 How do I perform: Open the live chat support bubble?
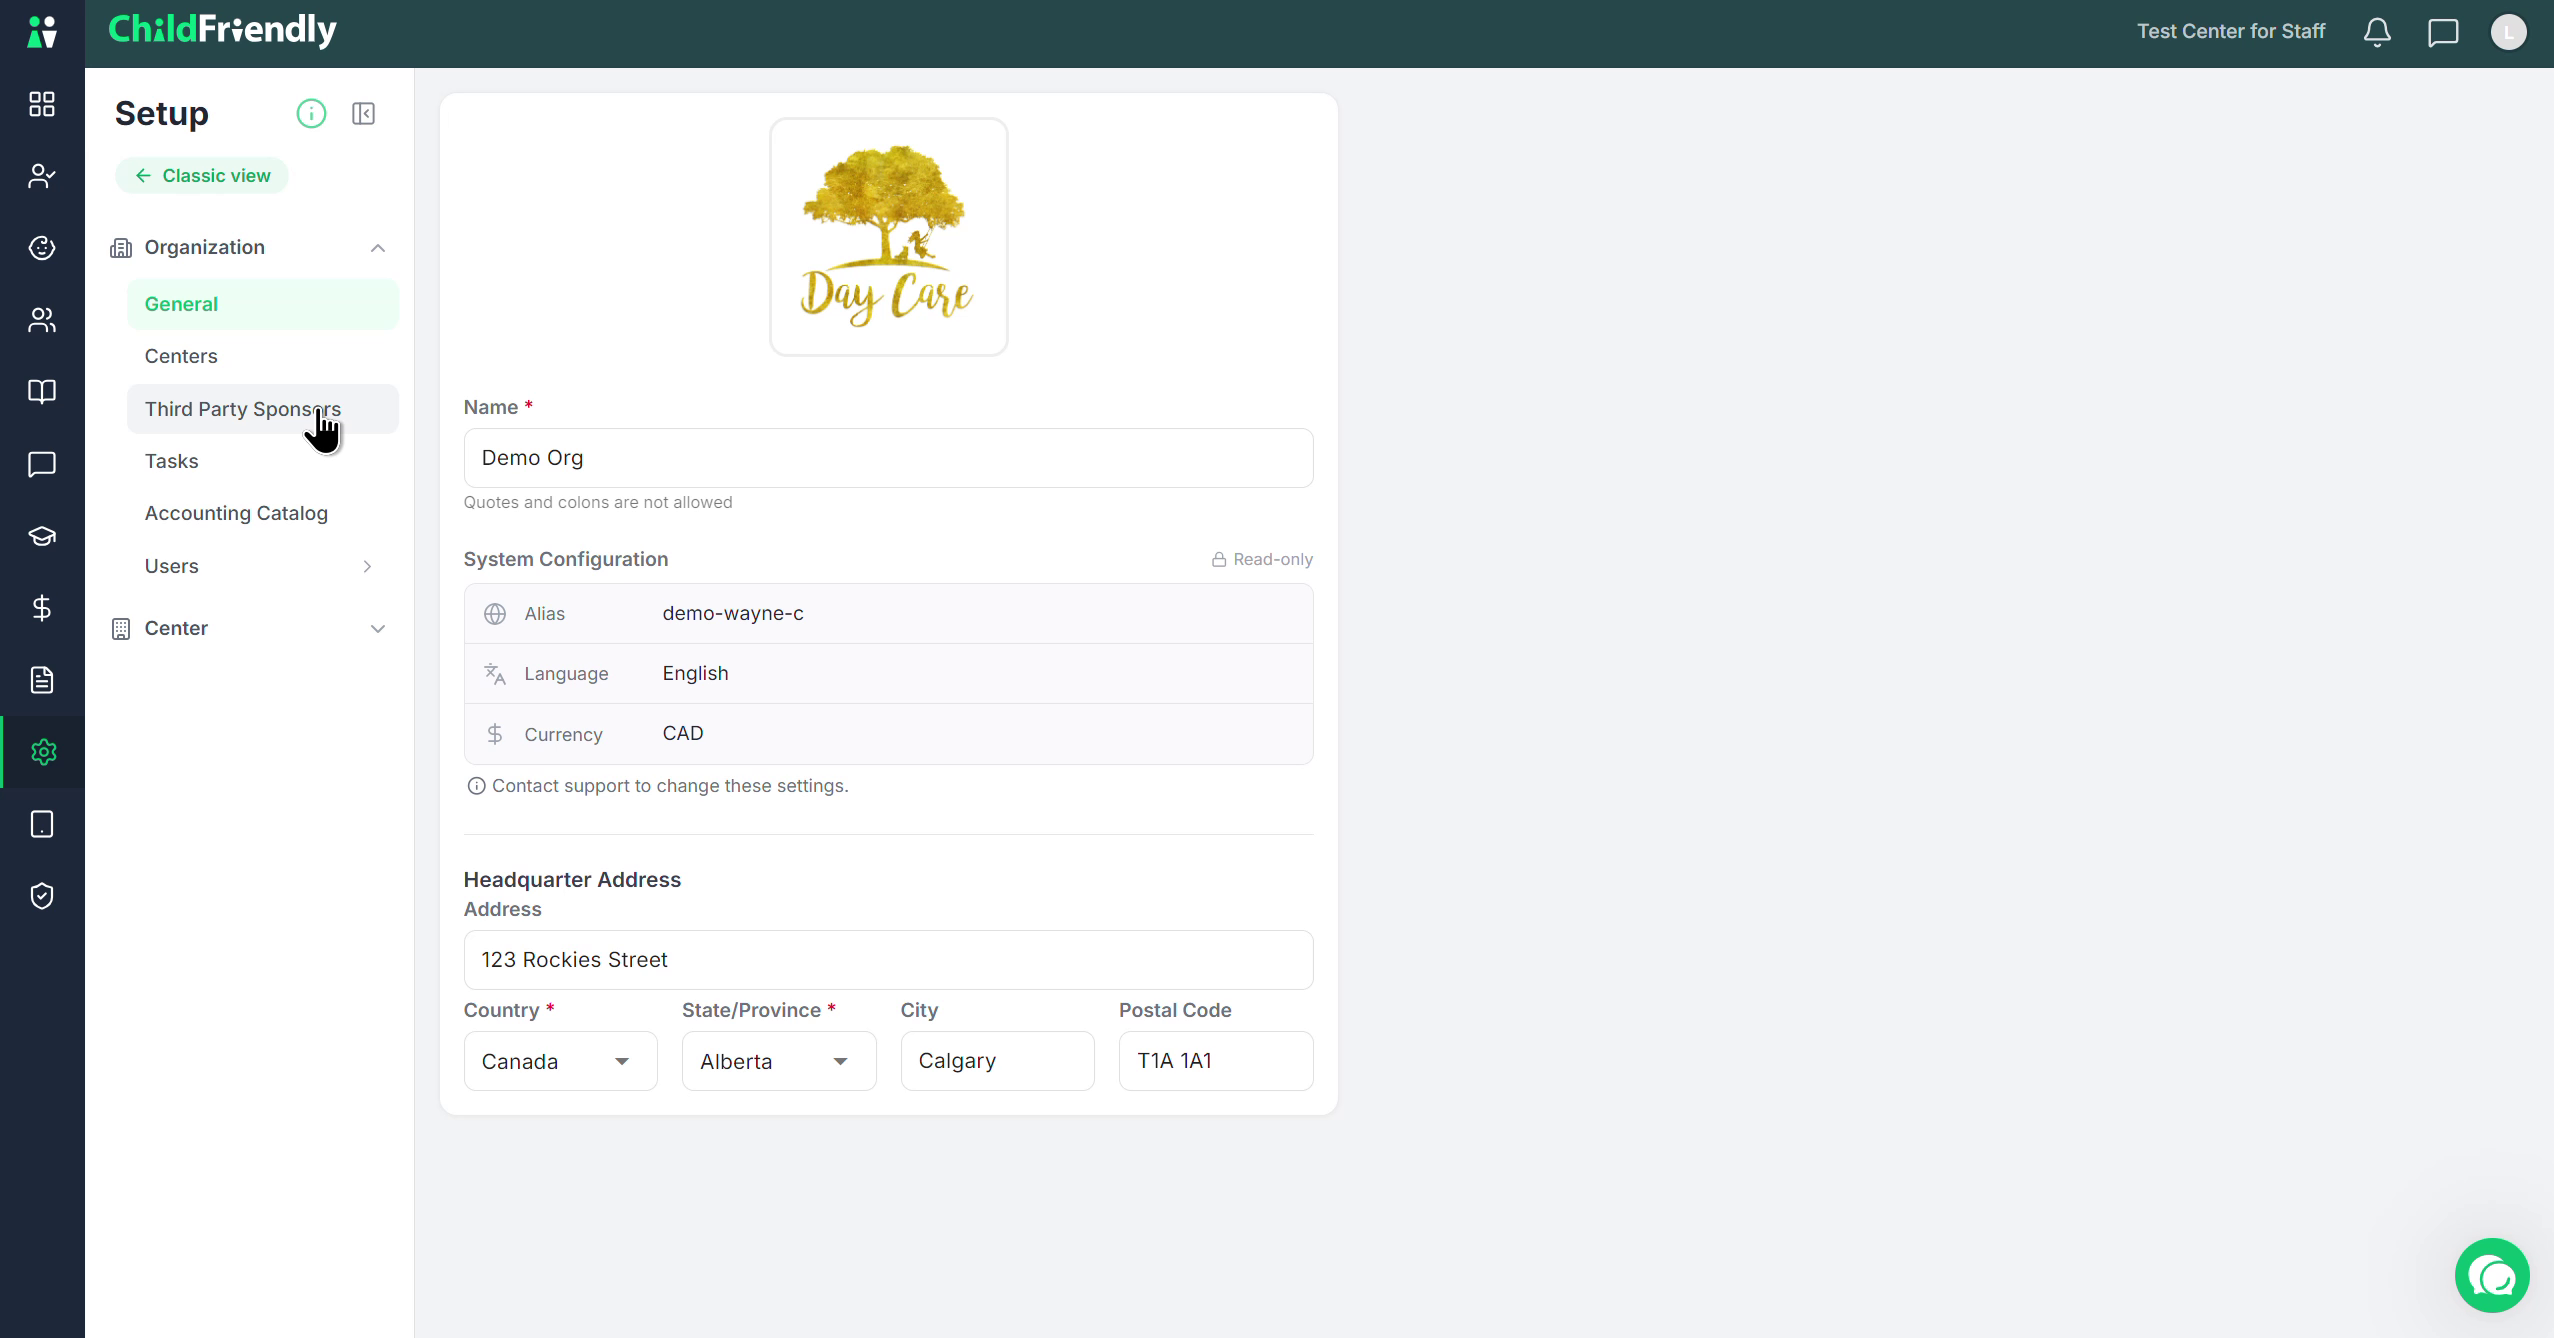pos(2492,1275)
